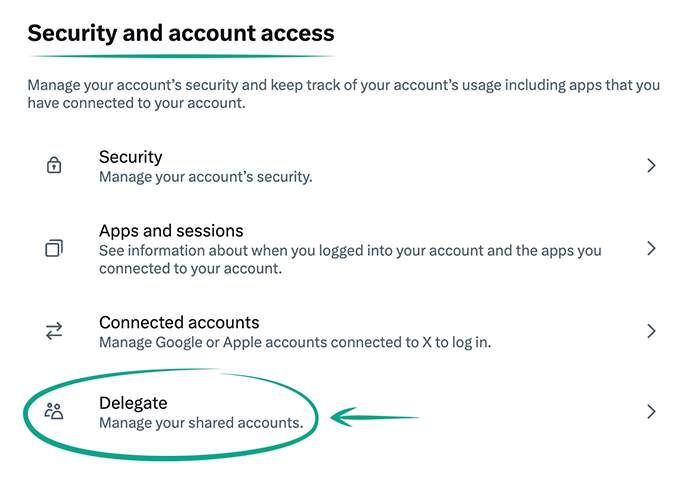Click the green arrow pointing at Delegate

[375, 415]
